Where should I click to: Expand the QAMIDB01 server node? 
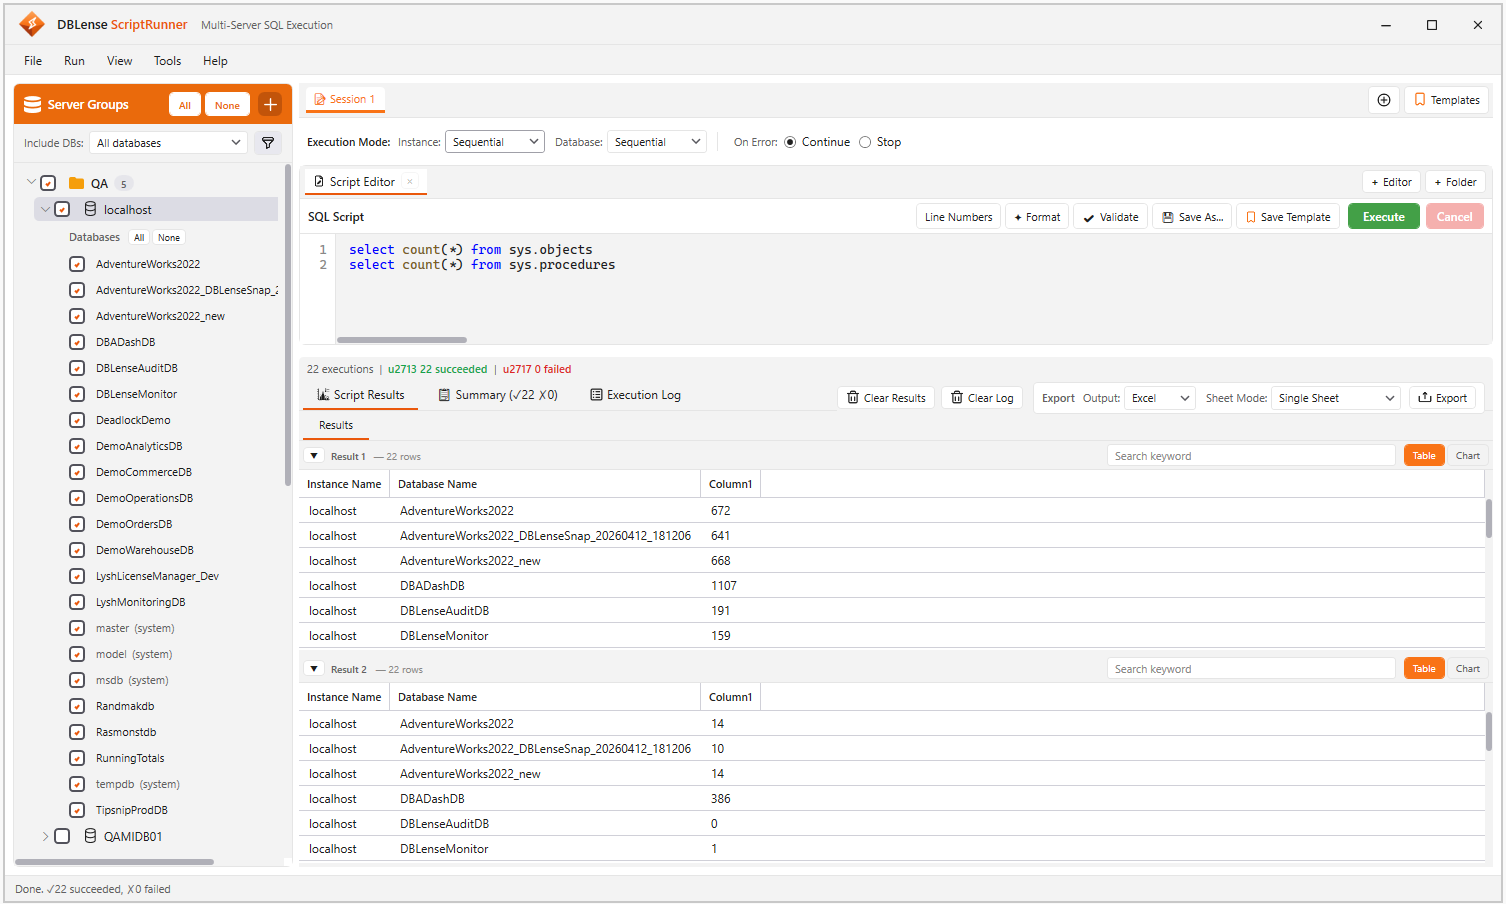(45, 836)
